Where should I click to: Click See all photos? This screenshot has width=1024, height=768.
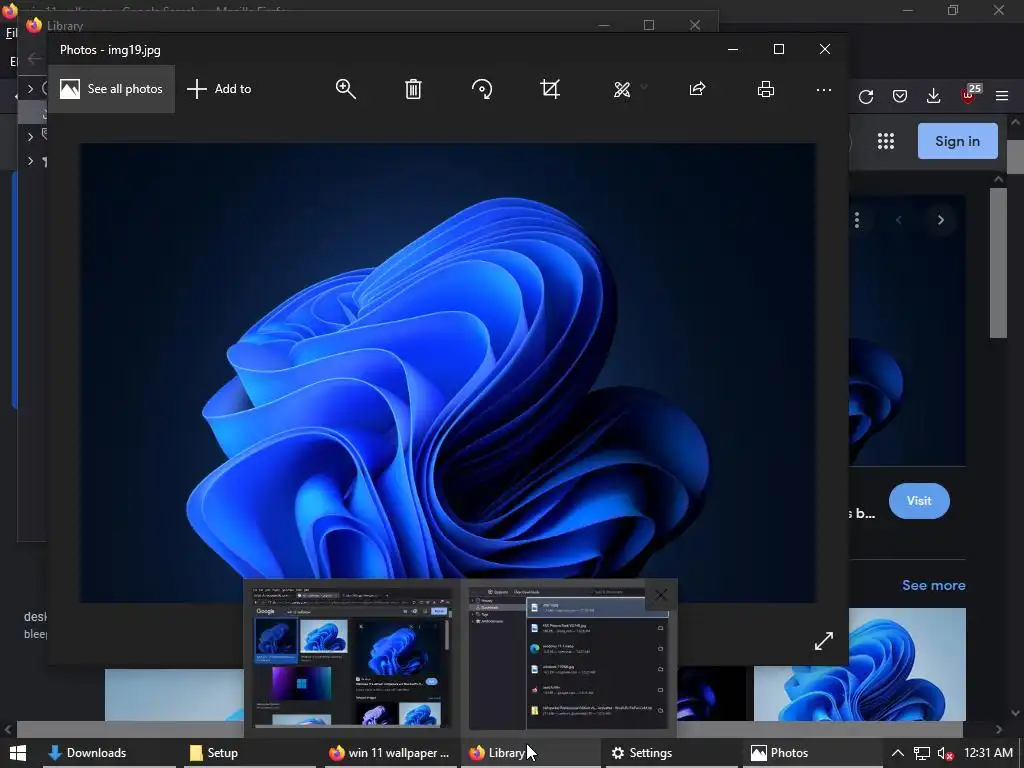pos(111,89)
